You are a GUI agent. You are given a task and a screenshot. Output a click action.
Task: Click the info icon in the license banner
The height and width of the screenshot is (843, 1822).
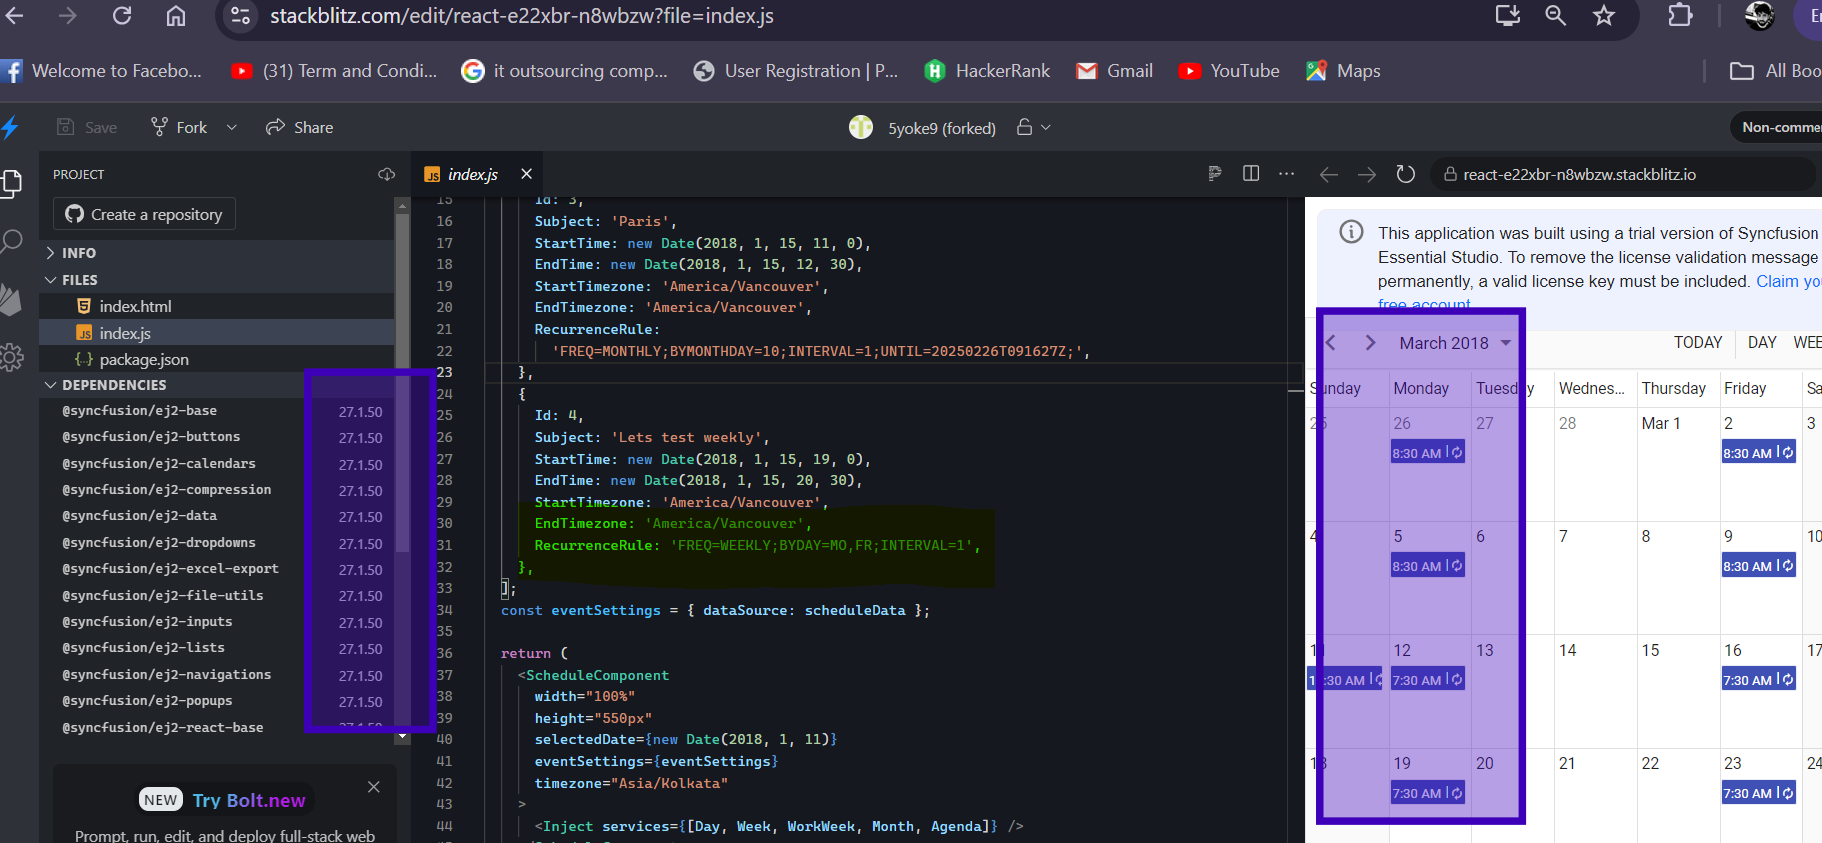coord(1351,232)
